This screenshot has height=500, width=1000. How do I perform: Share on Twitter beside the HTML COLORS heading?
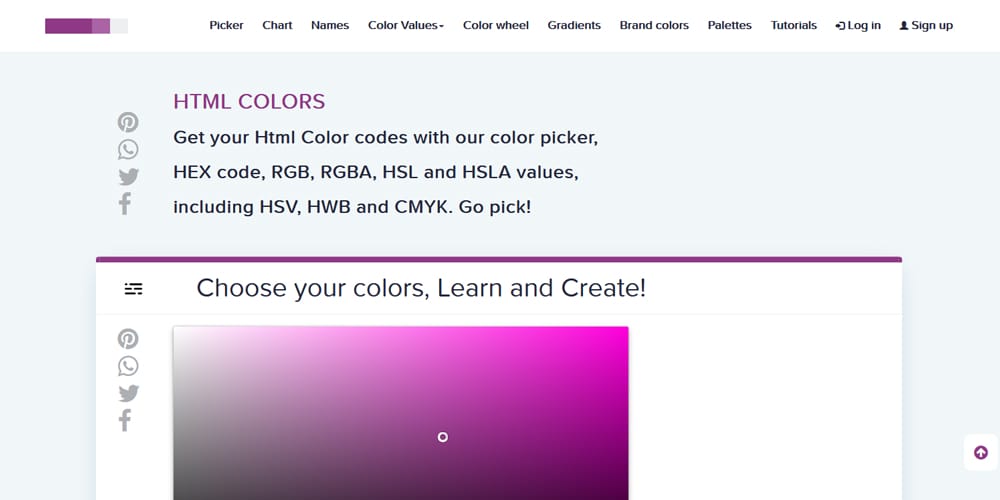(128, 177)
